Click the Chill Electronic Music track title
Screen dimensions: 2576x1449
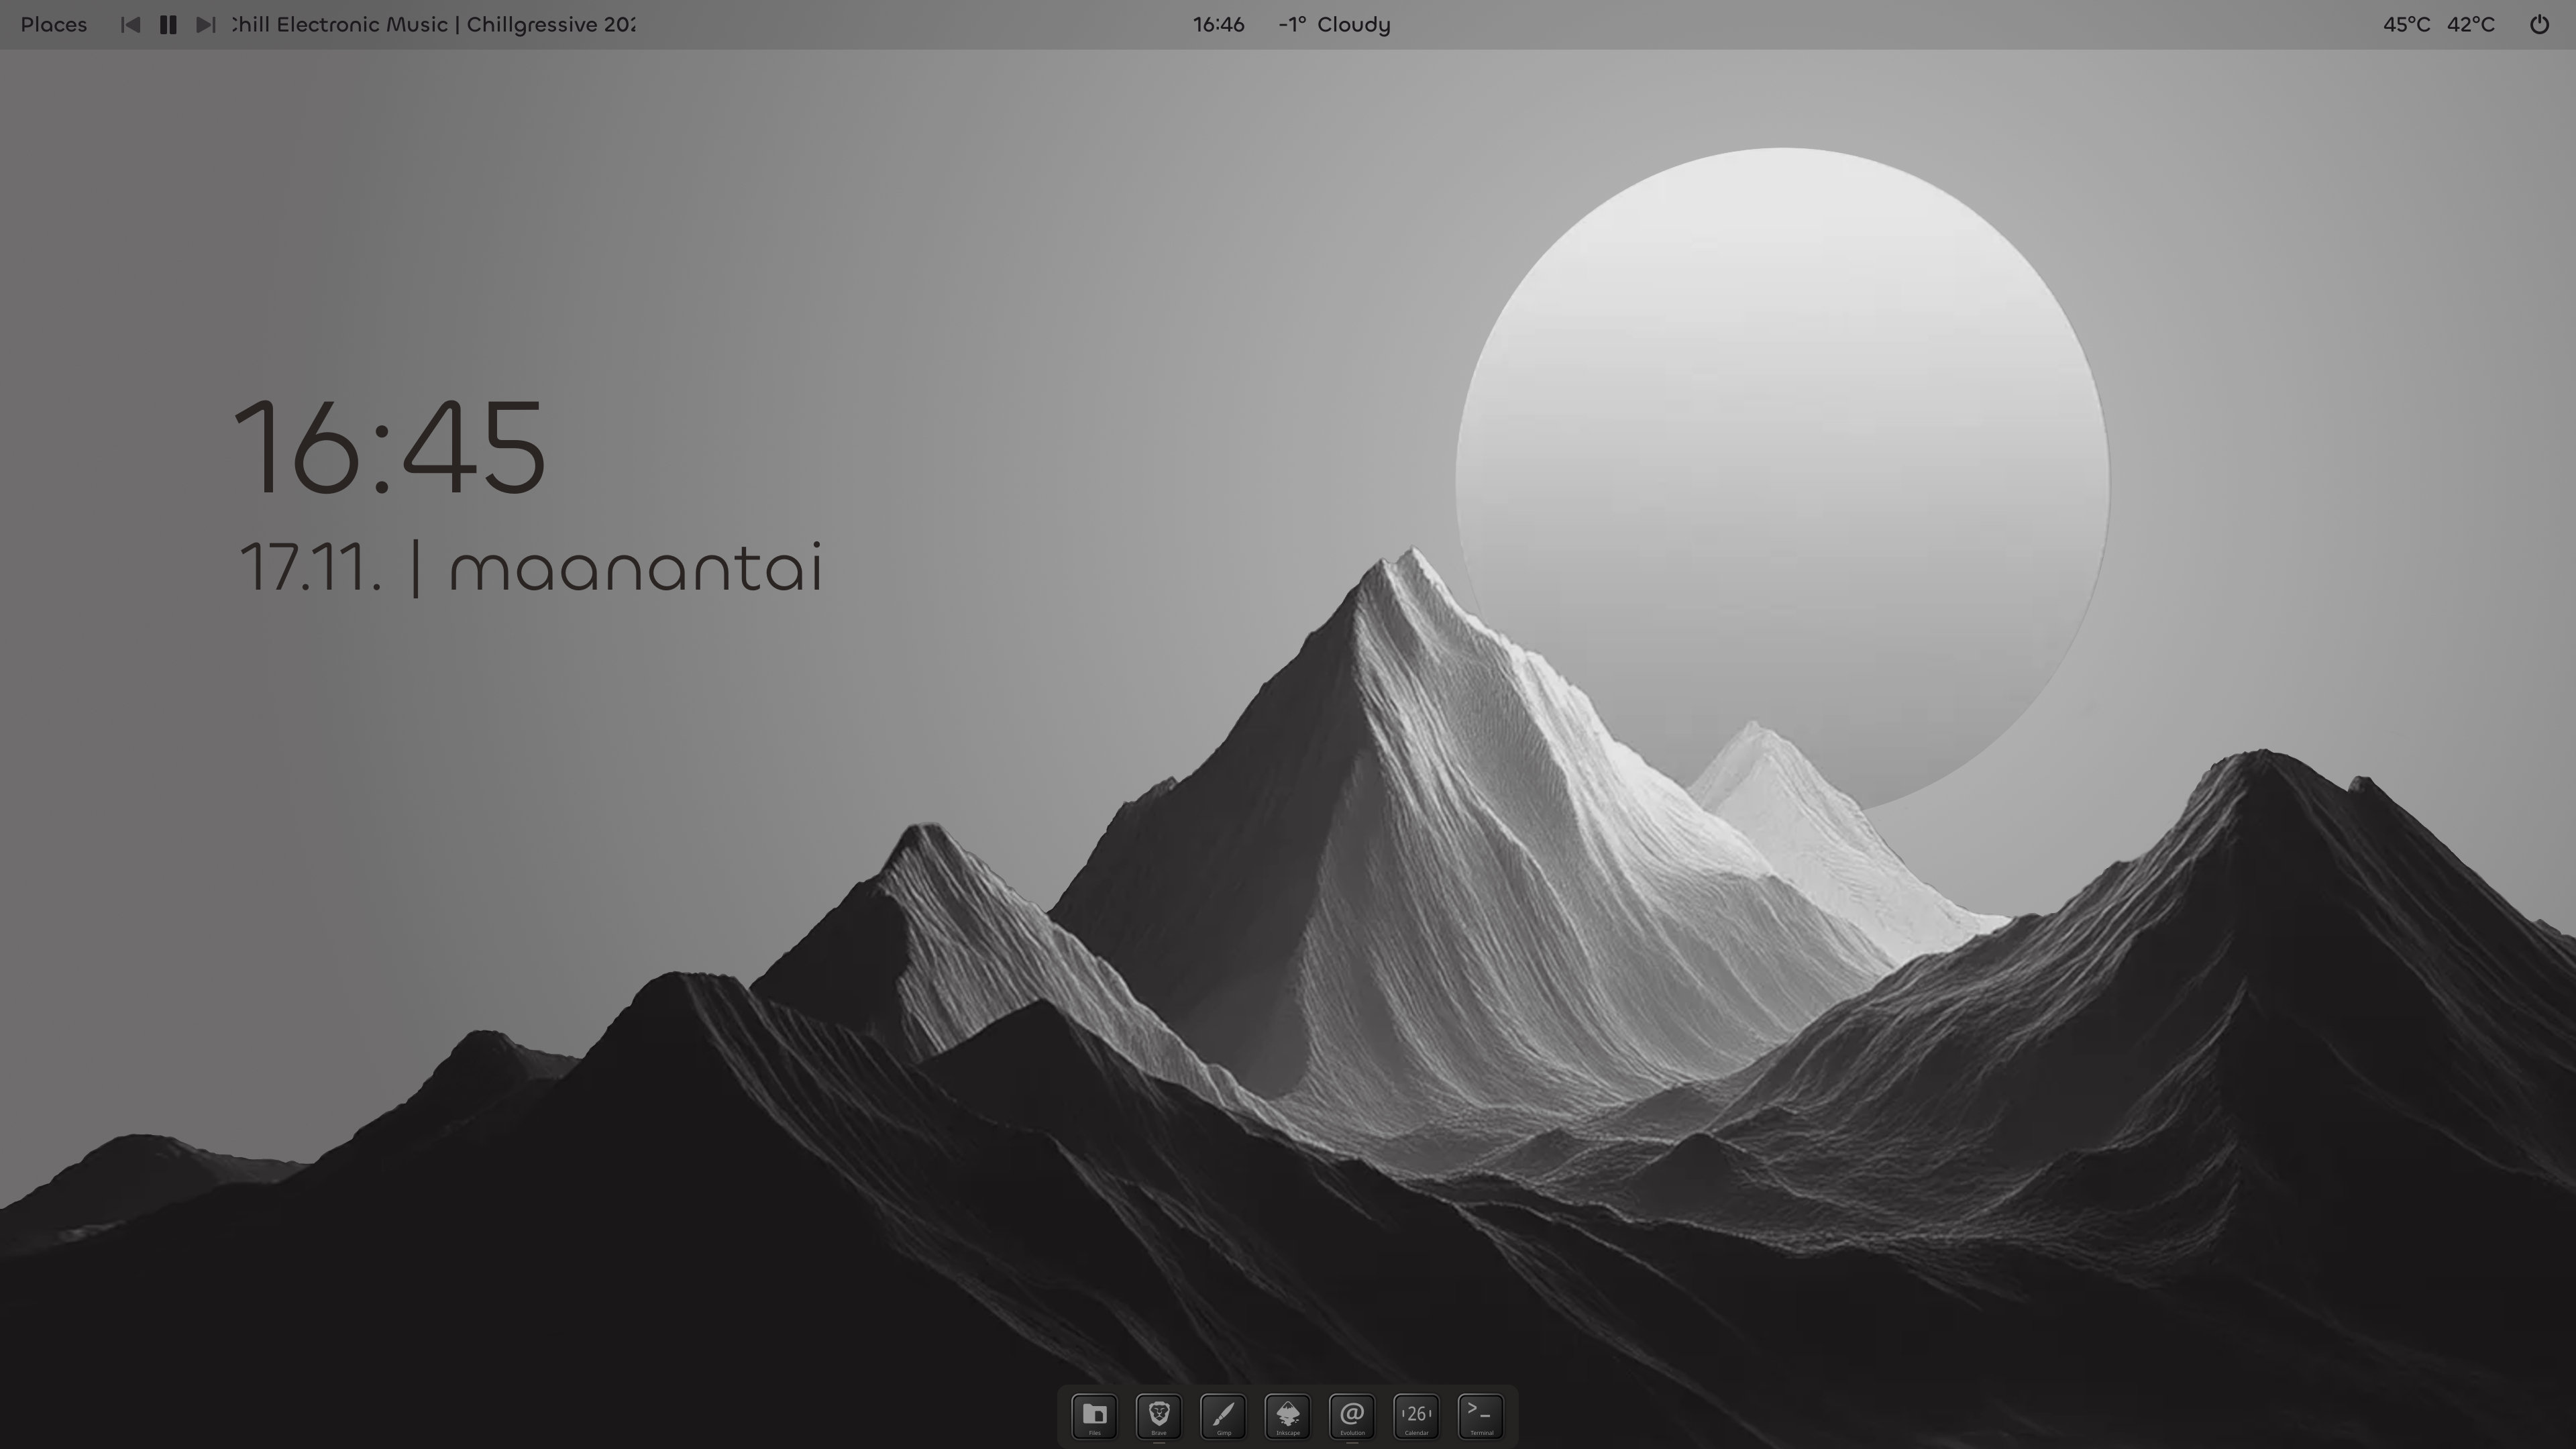(x=433, y=25)
